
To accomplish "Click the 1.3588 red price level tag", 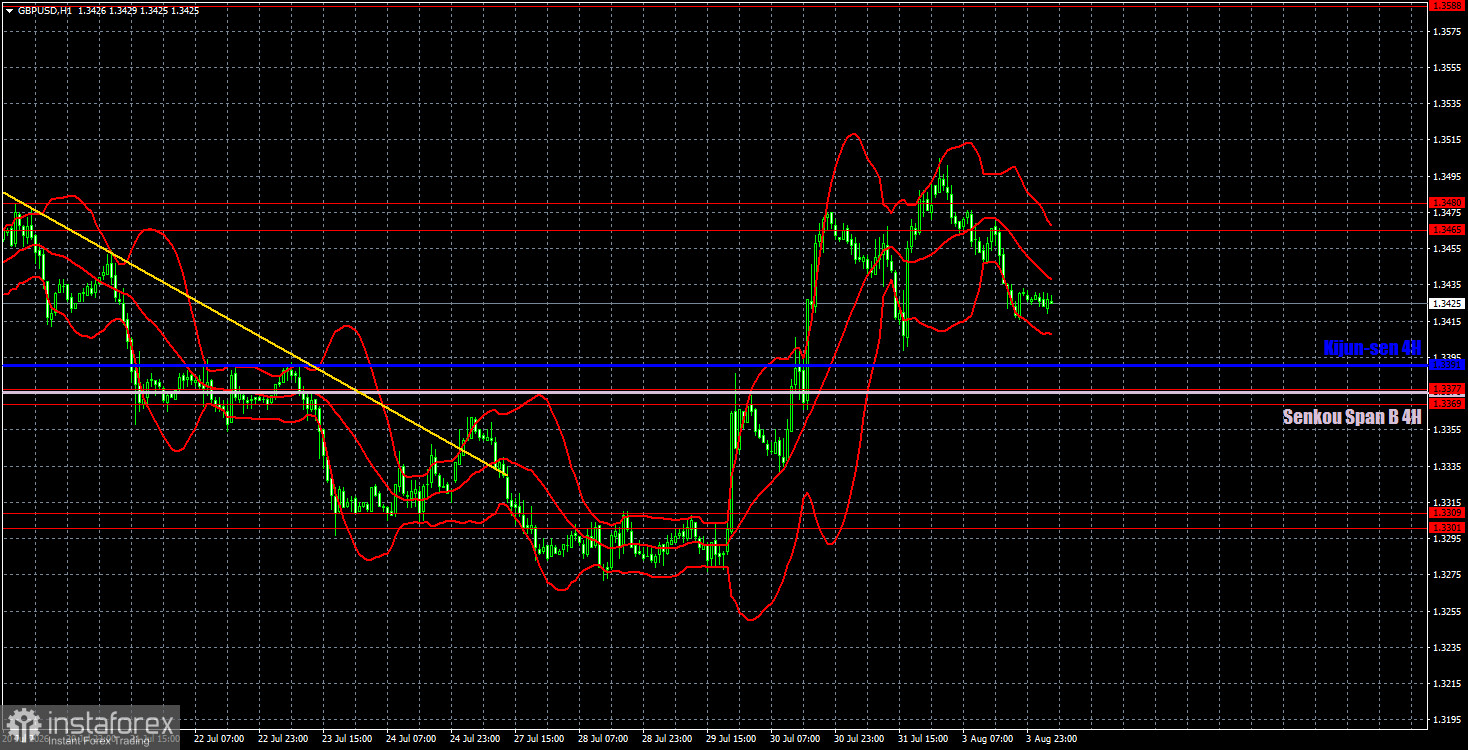I will pos(1447,5).
